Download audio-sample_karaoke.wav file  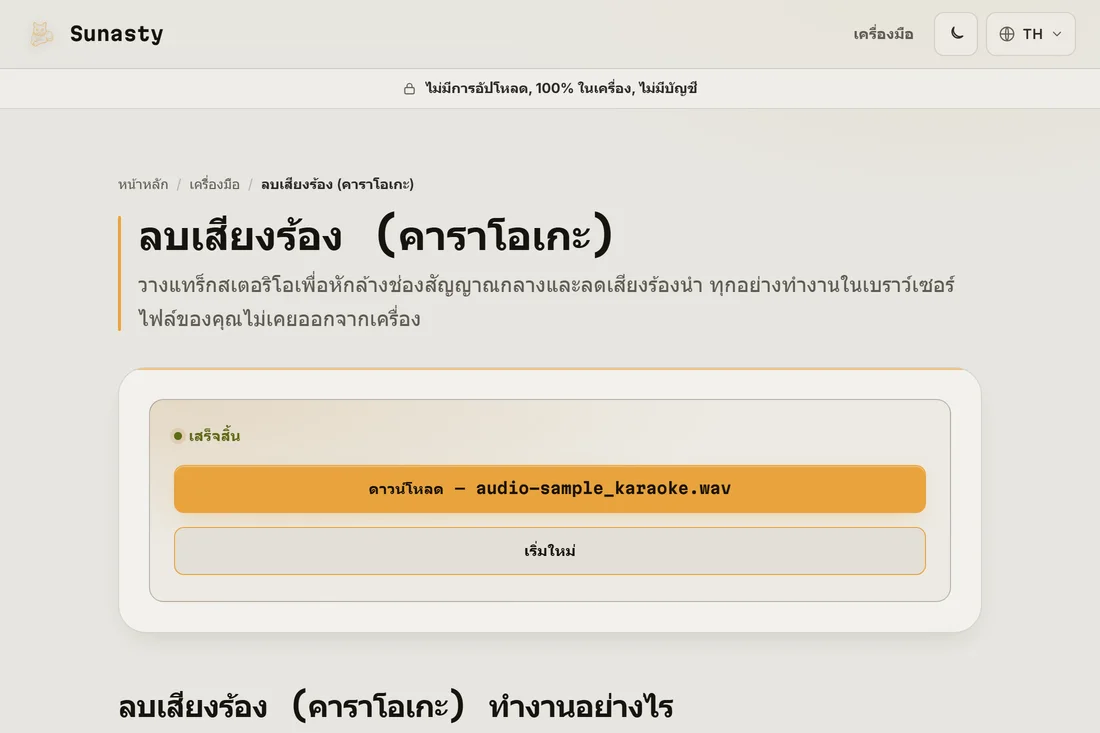click(x=549, y=489)
